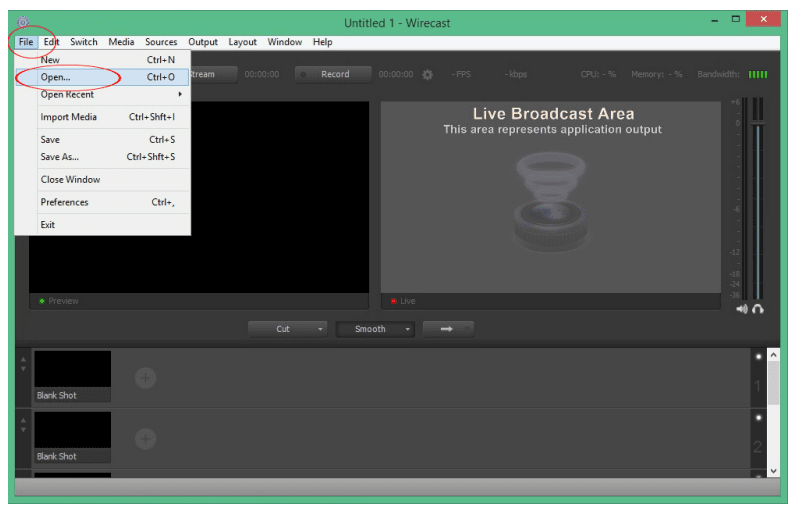Toggle headphone monitoring icon
The height and width of the screenshot is (516, 798).
pyautogui.click(x=758, y=309)
